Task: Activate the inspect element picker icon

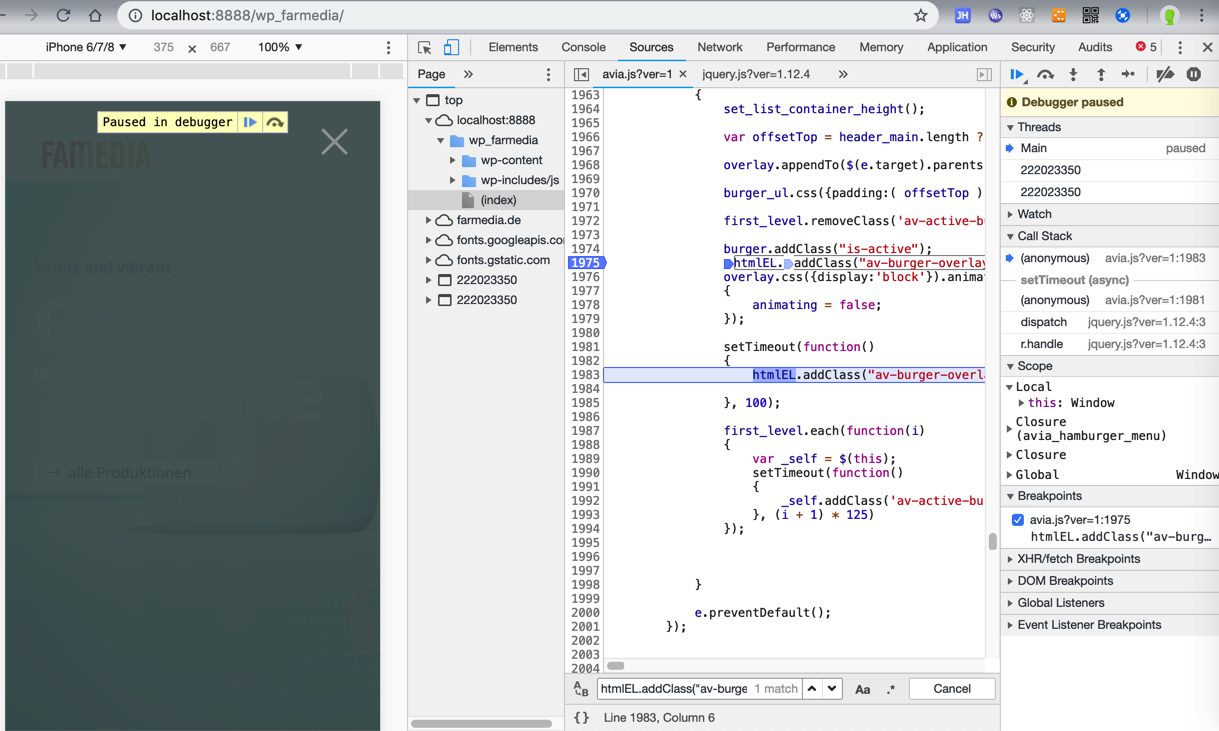Action: [425, 47]
